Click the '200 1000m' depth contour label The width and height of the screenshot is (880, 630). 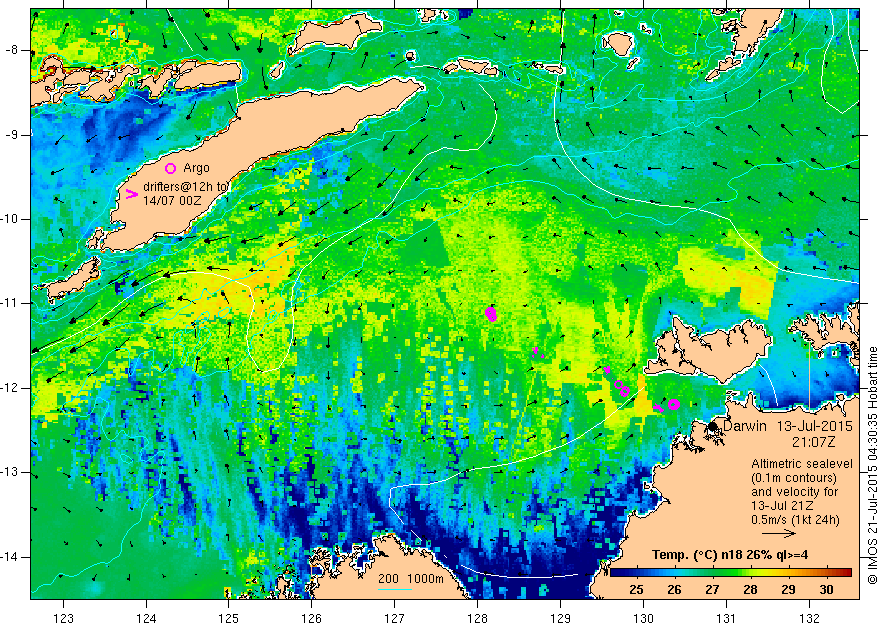(x=411, y=579)
